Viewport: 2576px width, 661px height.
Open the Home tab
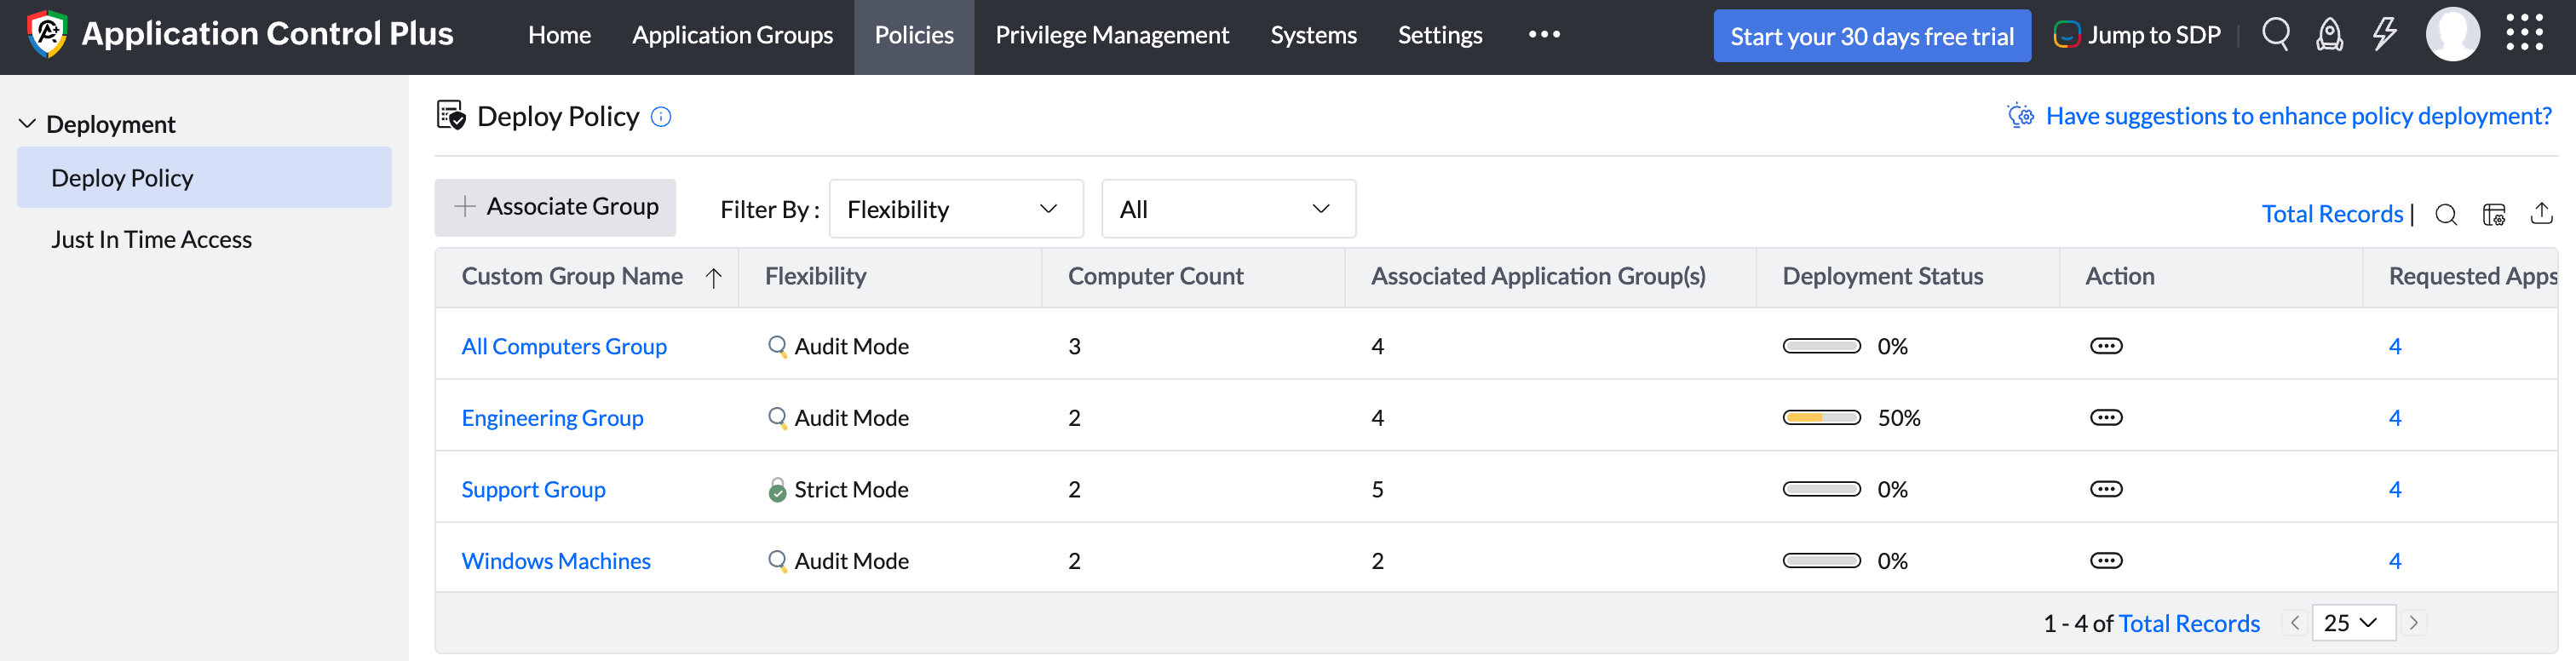click(x=559, y=35)
